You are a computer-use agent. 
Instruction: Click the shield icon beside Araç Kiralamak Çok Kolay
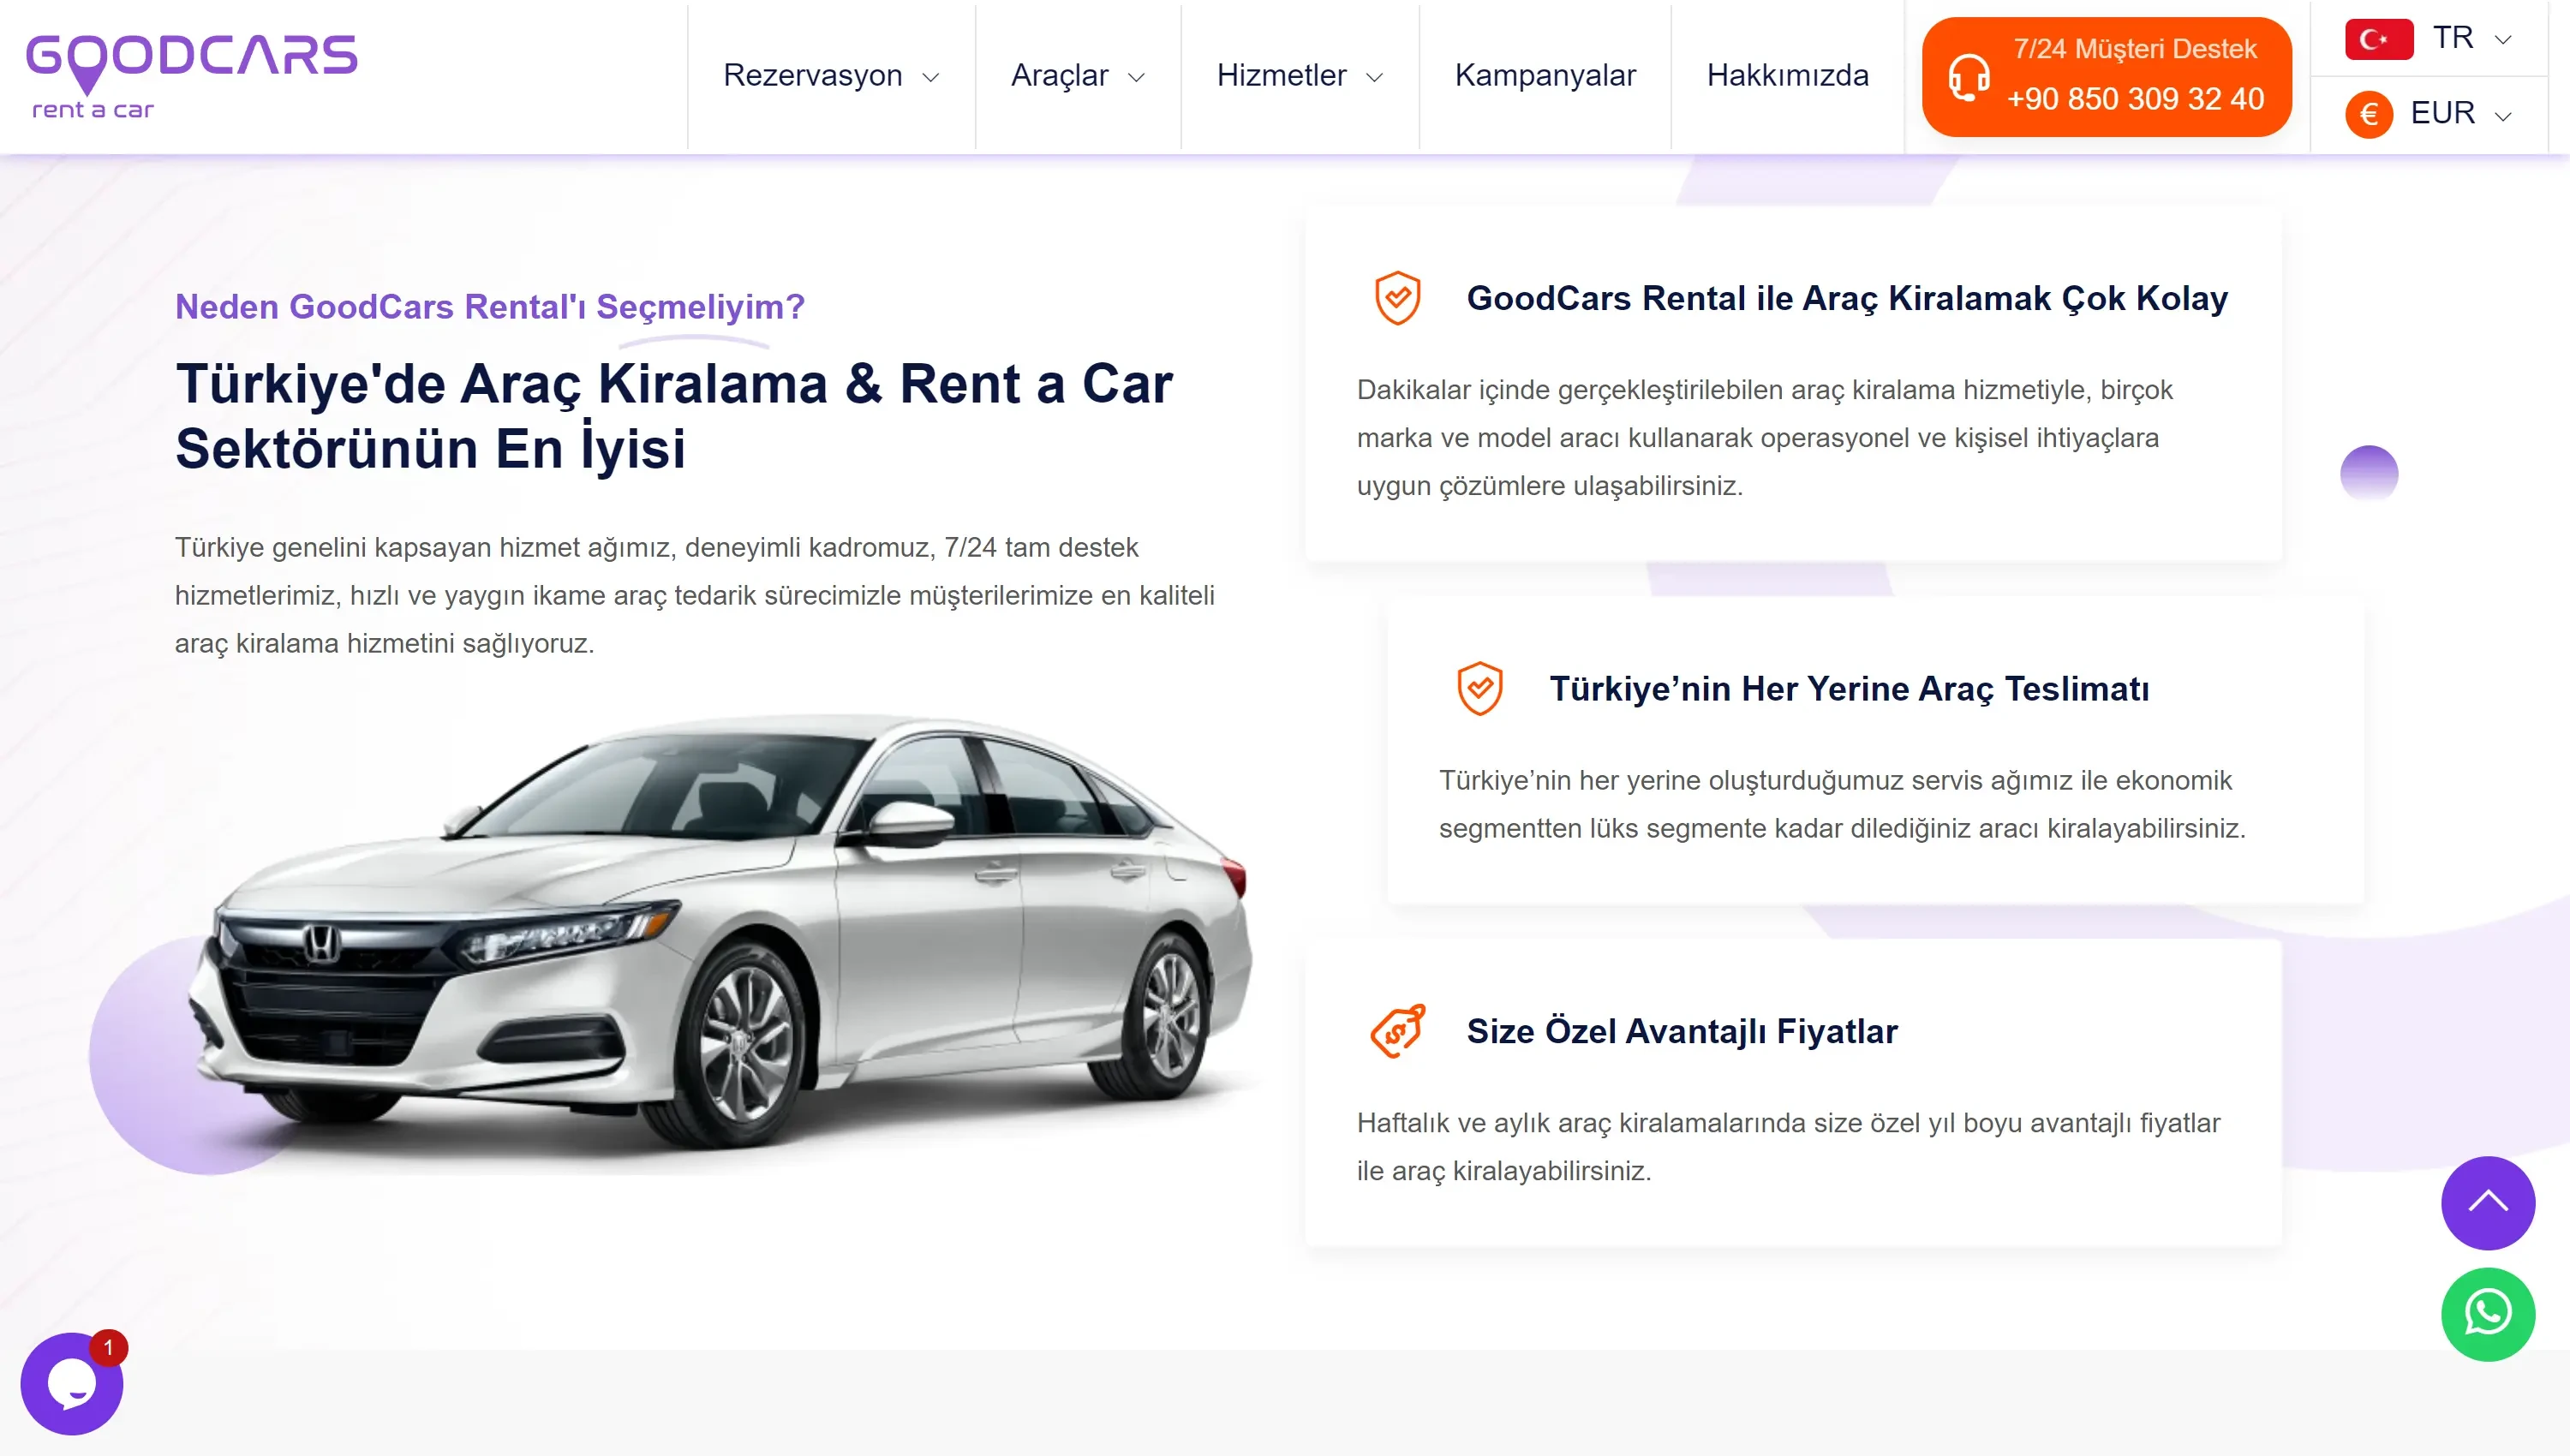coord(1397,298)
